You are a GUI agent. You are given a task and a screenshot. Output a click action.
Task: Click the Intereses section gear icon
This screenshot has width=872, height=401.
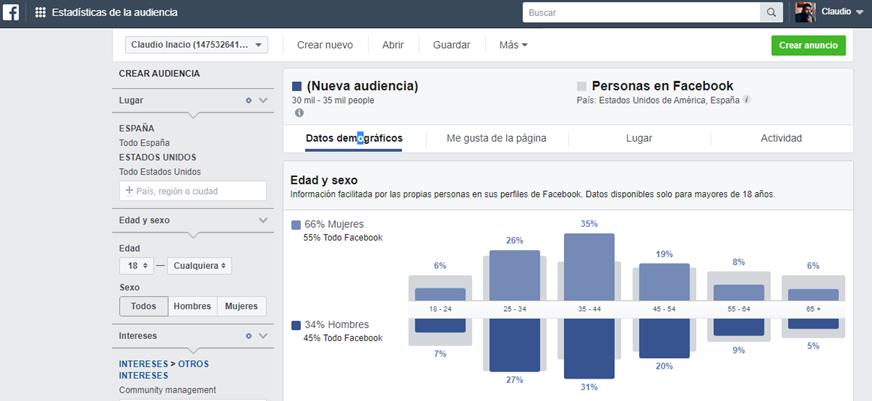(249, 336)
